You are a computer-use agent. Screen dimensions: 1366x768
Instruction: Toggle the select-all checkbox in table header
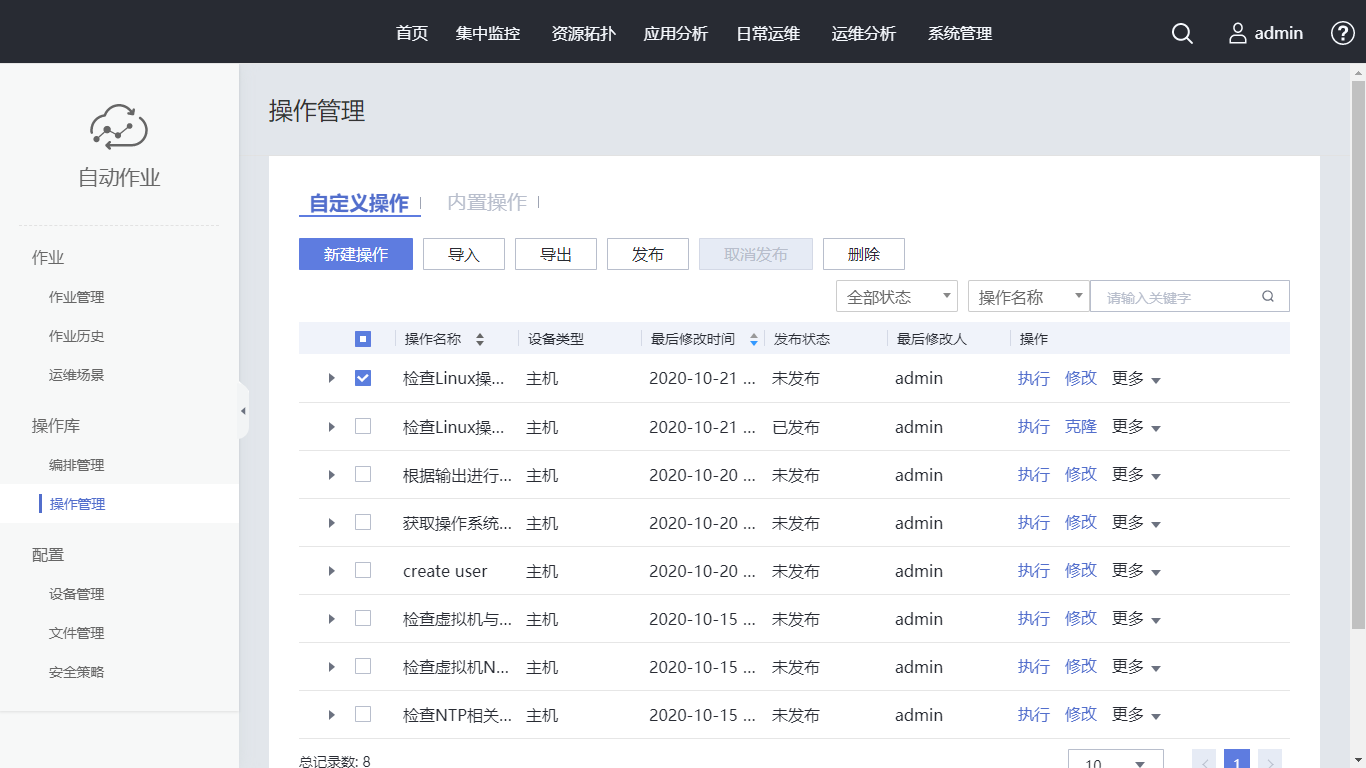pos(363,339)
